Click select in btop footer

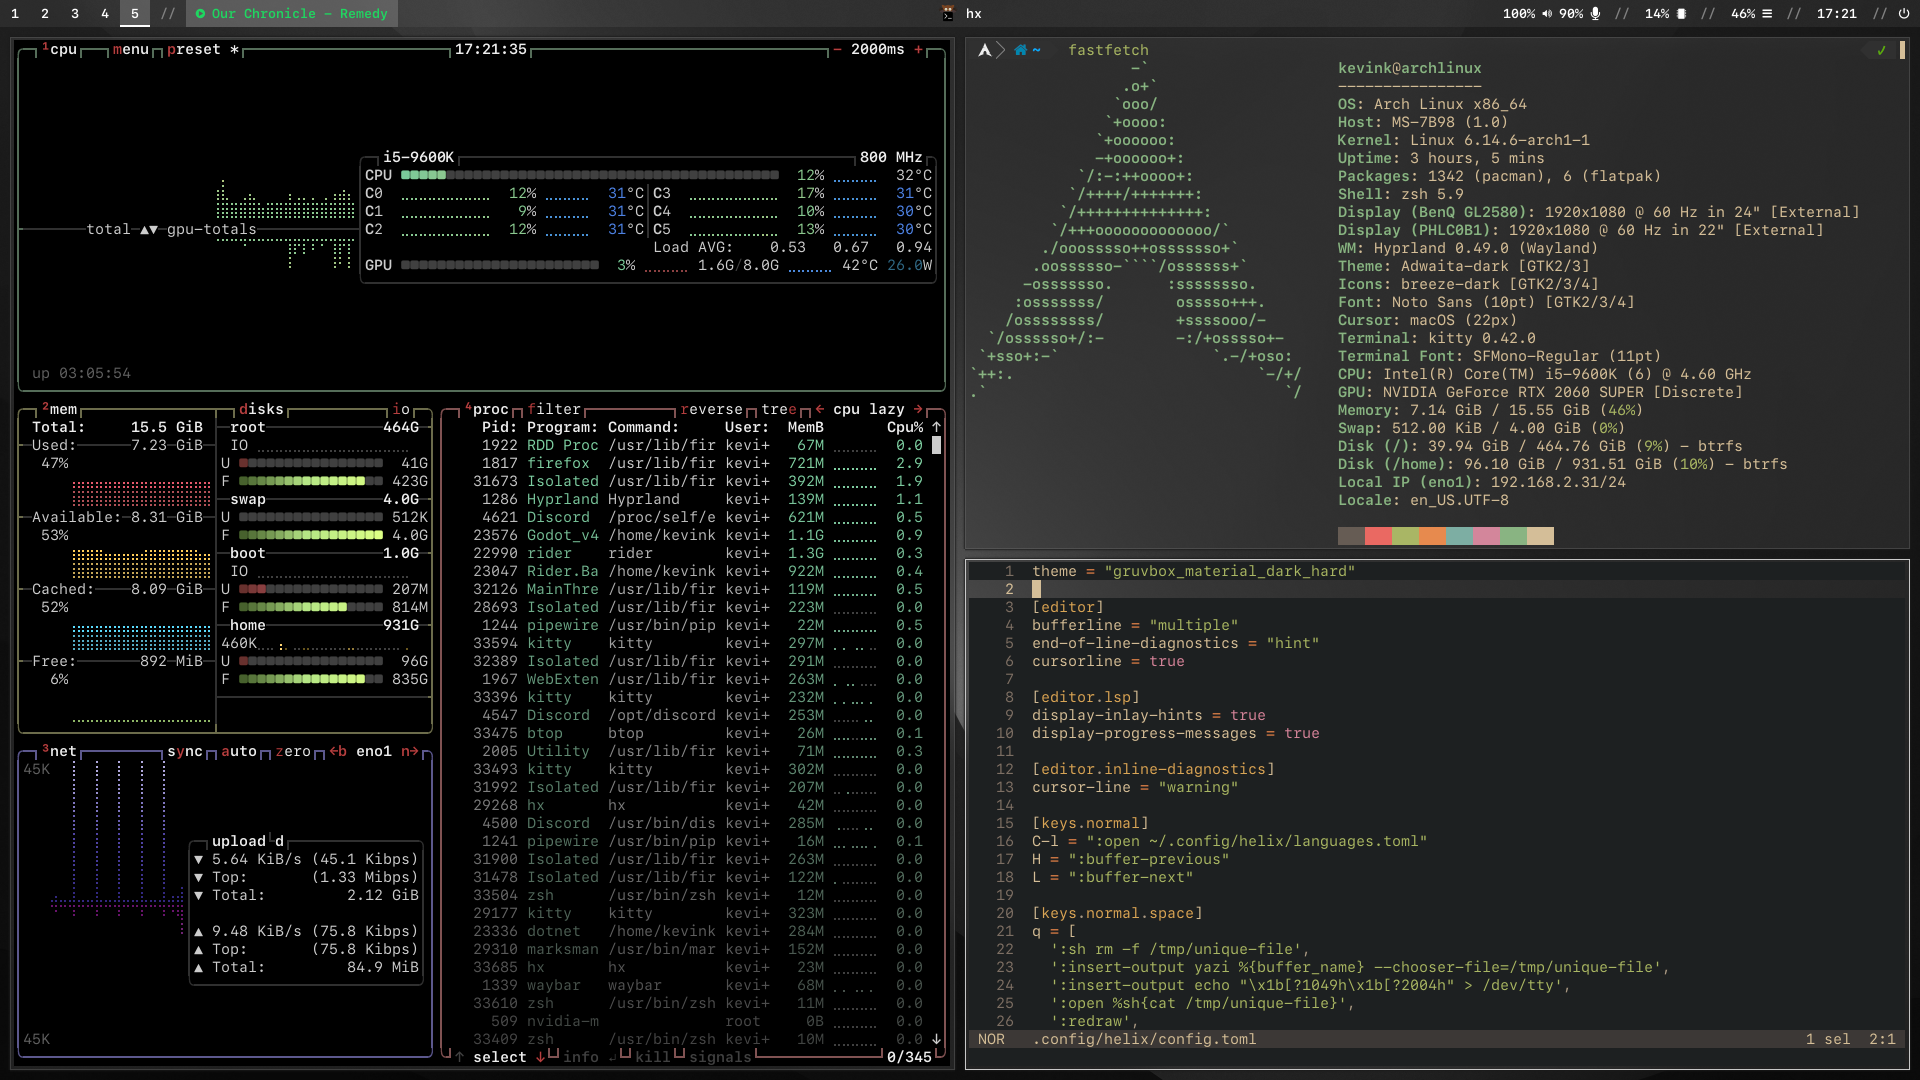pyautogui.click(x=500, y=1057)
